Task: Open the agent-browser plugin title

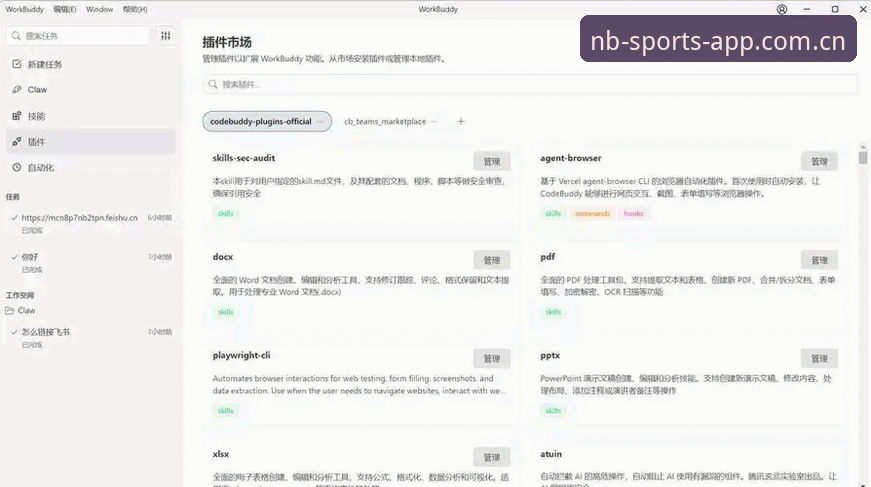Action: tap(570, 158)
